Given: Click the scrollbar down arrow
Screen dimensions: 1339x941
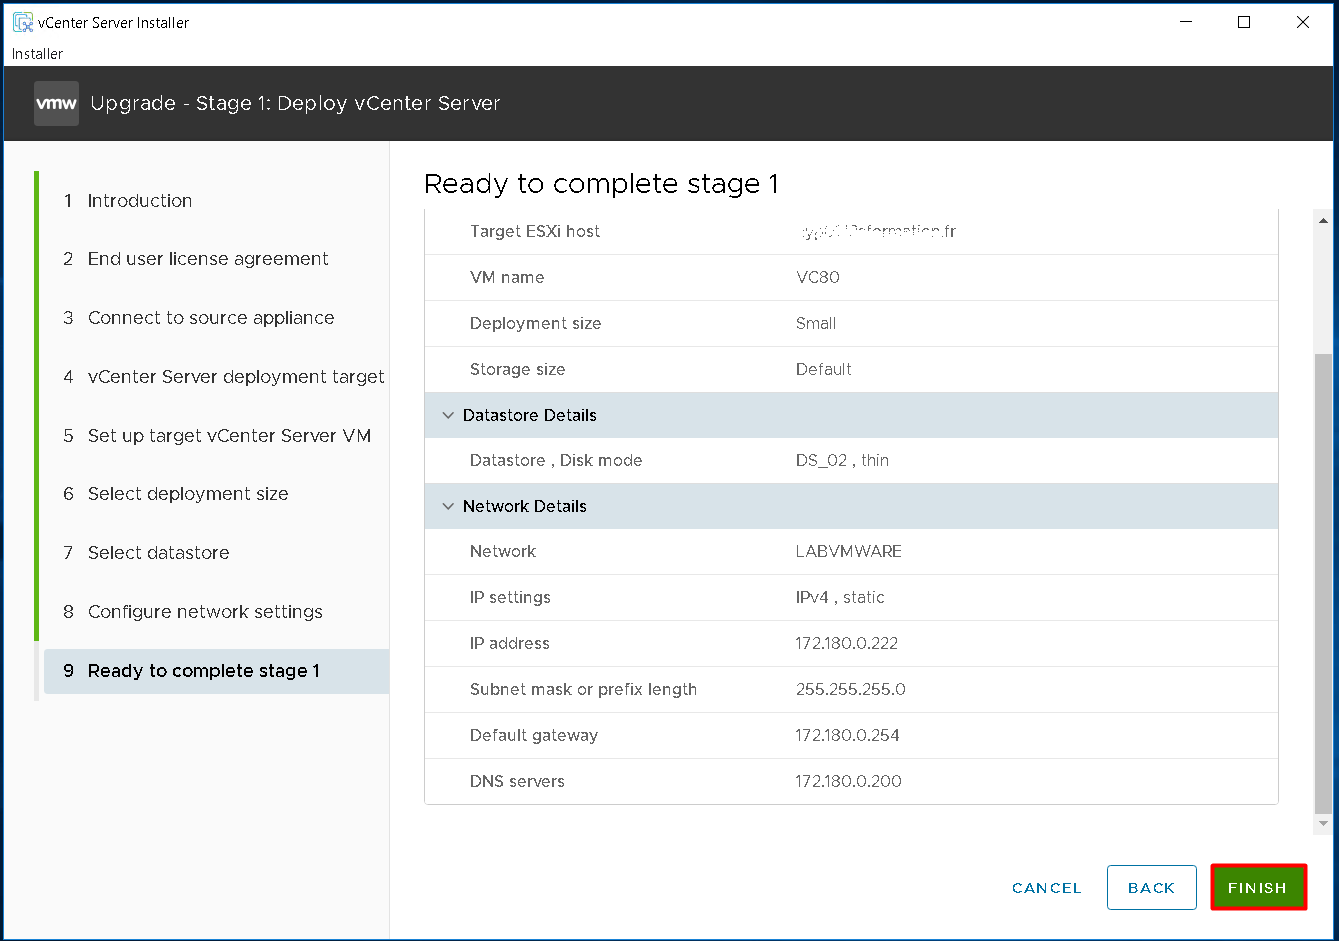Looking at the screenshot, I should click(1324, 824).
